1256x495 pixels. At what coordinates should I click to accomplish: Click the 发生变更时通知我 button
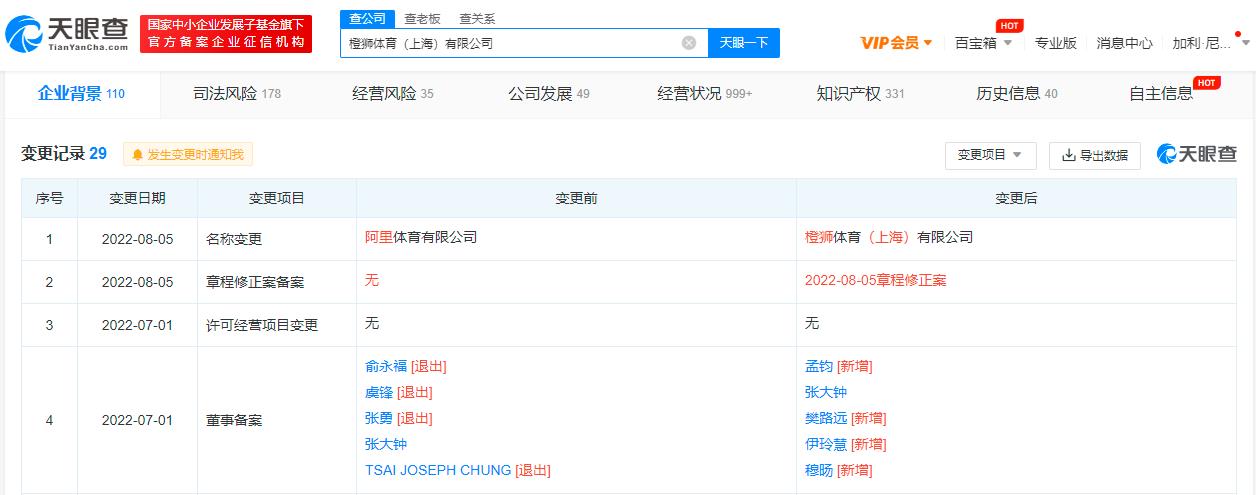click(x=188, y=155)
